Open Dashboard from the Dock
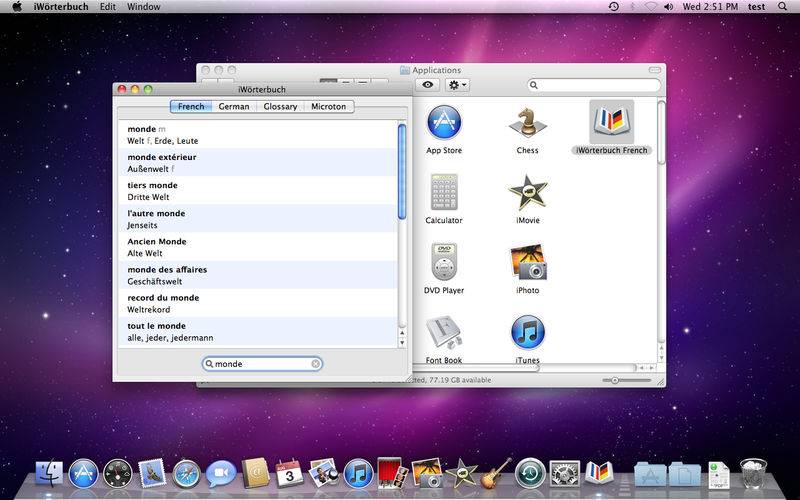This screenshot has width=800, height=500. (118, 473)
